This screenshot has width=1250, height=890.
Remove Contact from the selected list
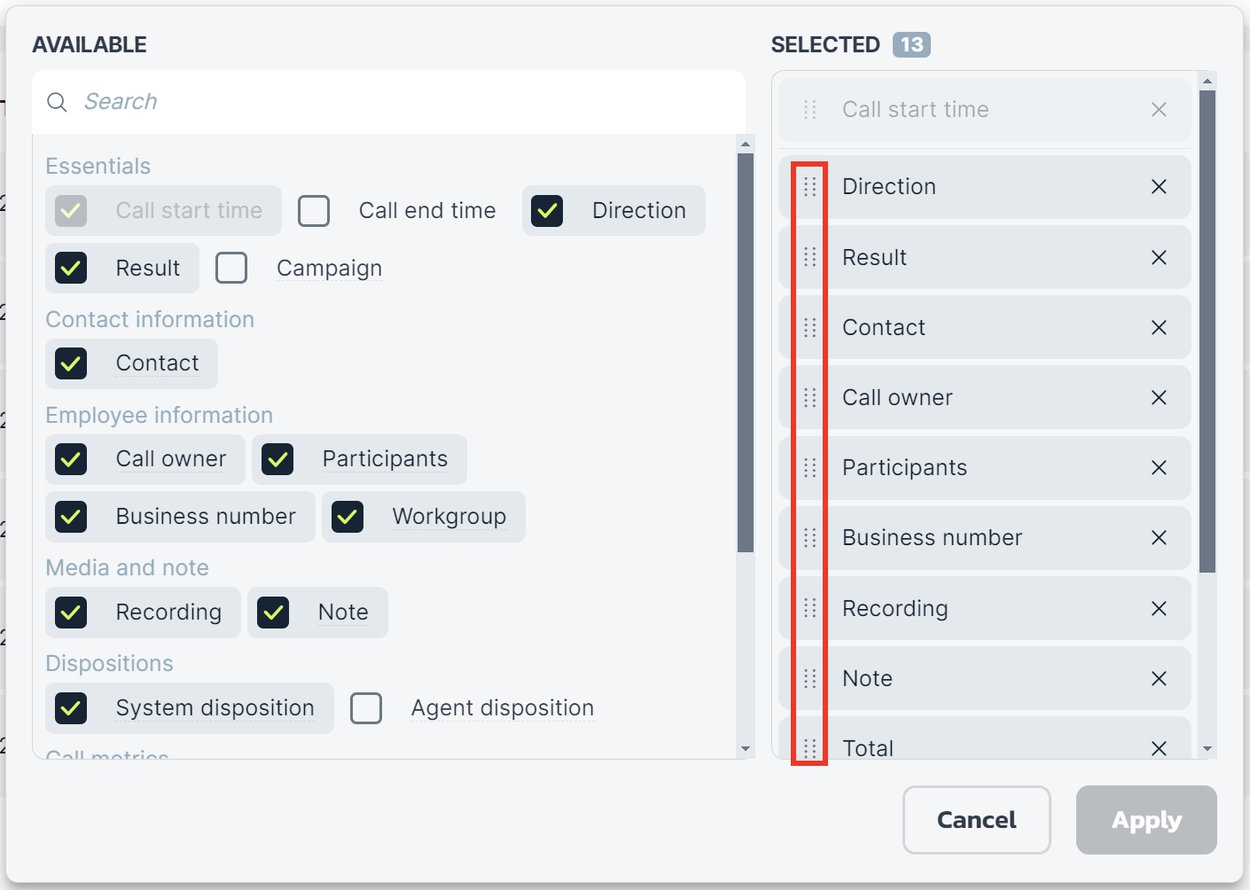(1159, 327)
